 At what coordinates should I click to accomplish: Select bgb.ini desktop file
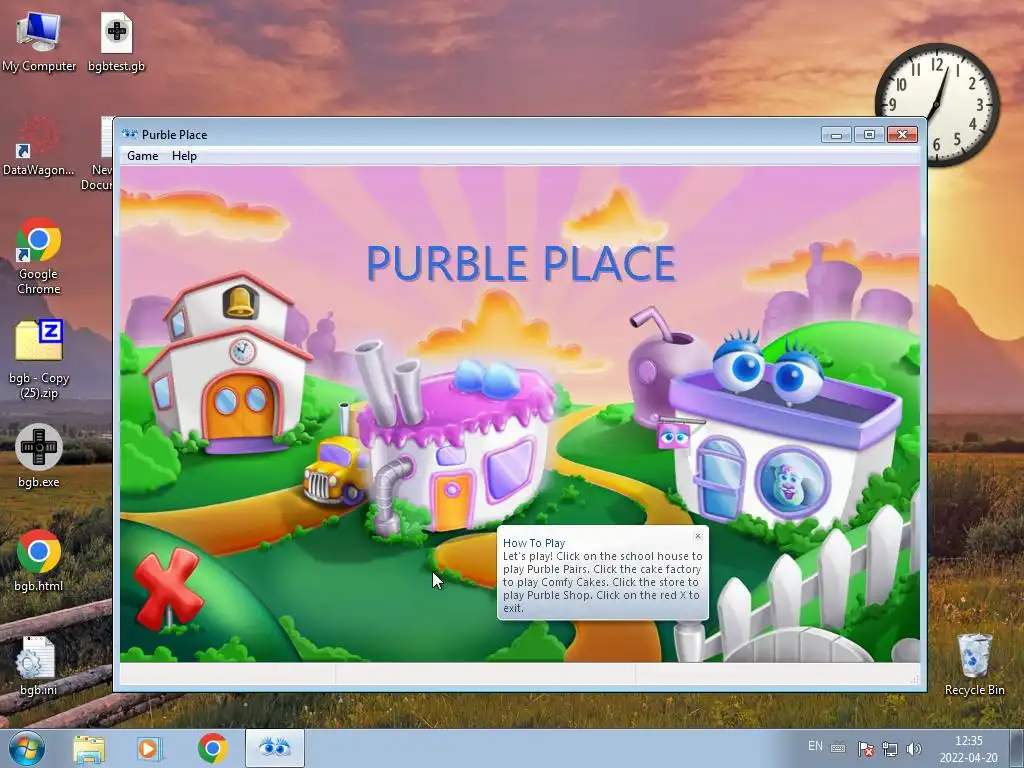click(x=39, y=665)
